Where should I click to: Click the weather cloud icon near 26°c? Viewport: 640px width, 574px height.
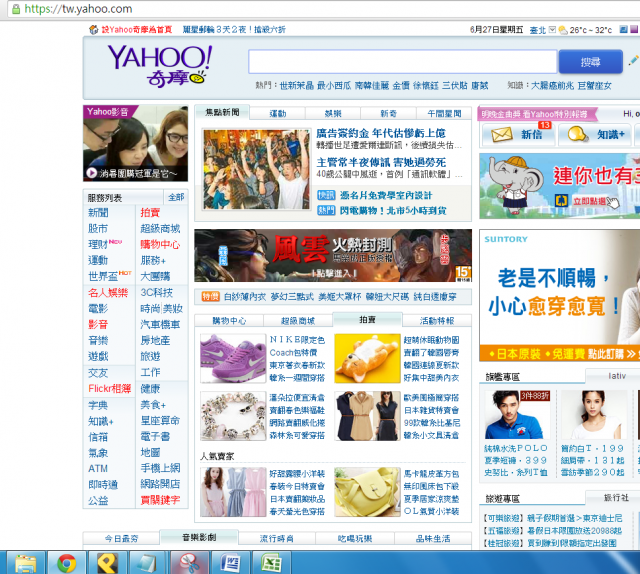pyautogui.click(x=563, y=30)
